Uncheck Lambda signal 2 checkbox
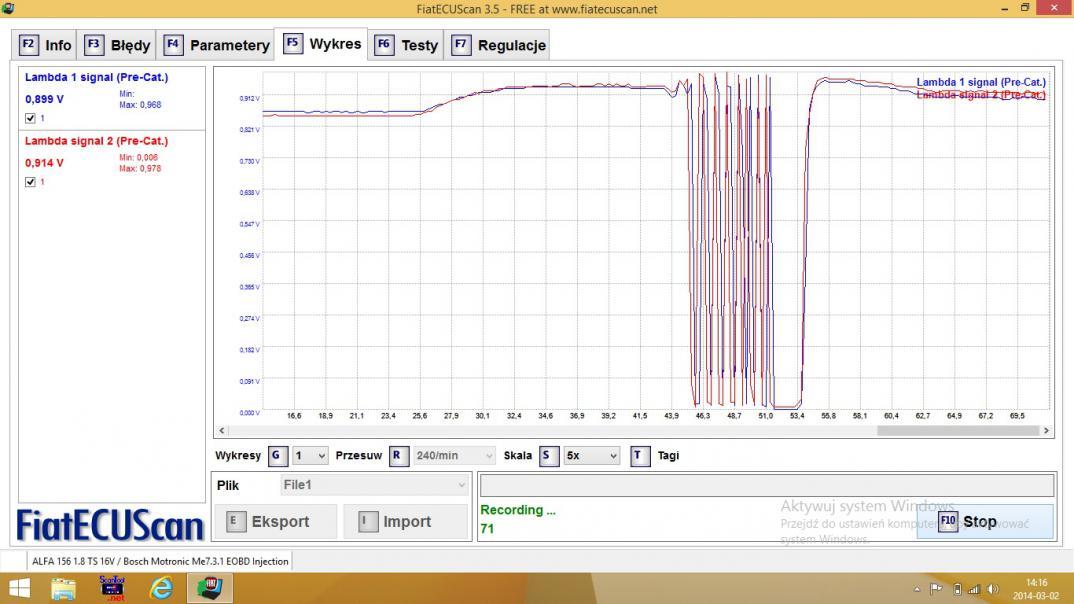The image size is (1074, 604). tap(30, 182)
